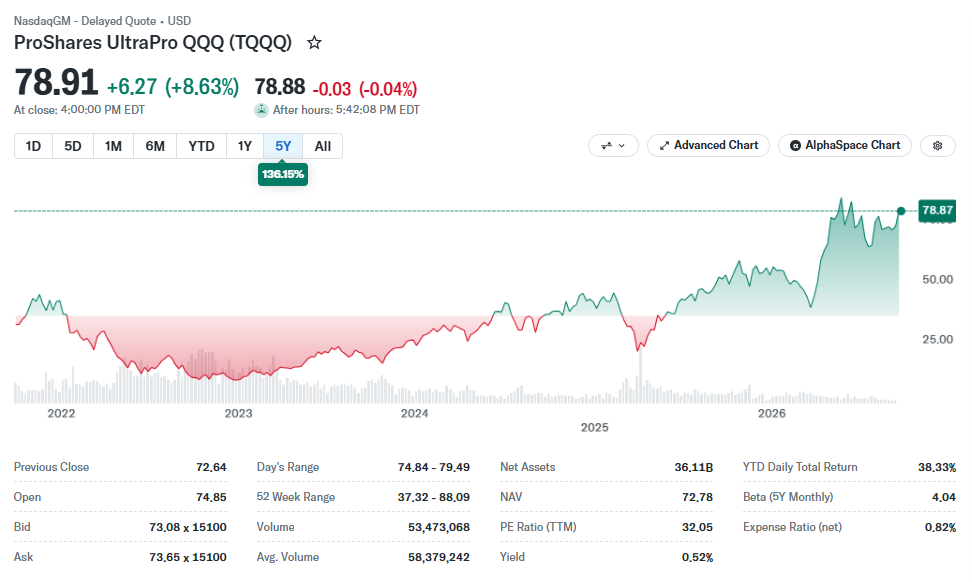Click the At close 4:00:00 PM EDT text
The image size is (972, 582).
click(x=79, y=110)
